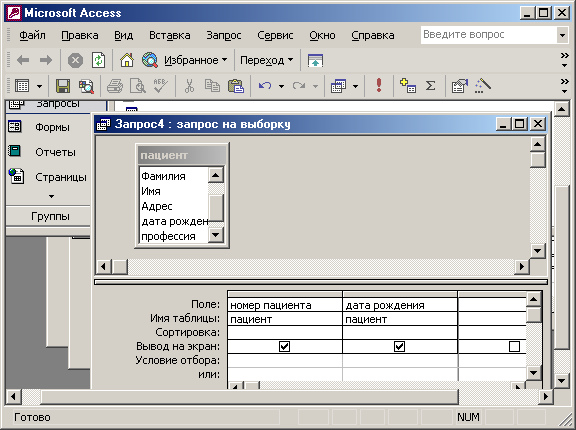Click пациент field list scroll up arrow
Image resolution: width=576 pixels, height=430 pixels.
(x=216, y=175)
